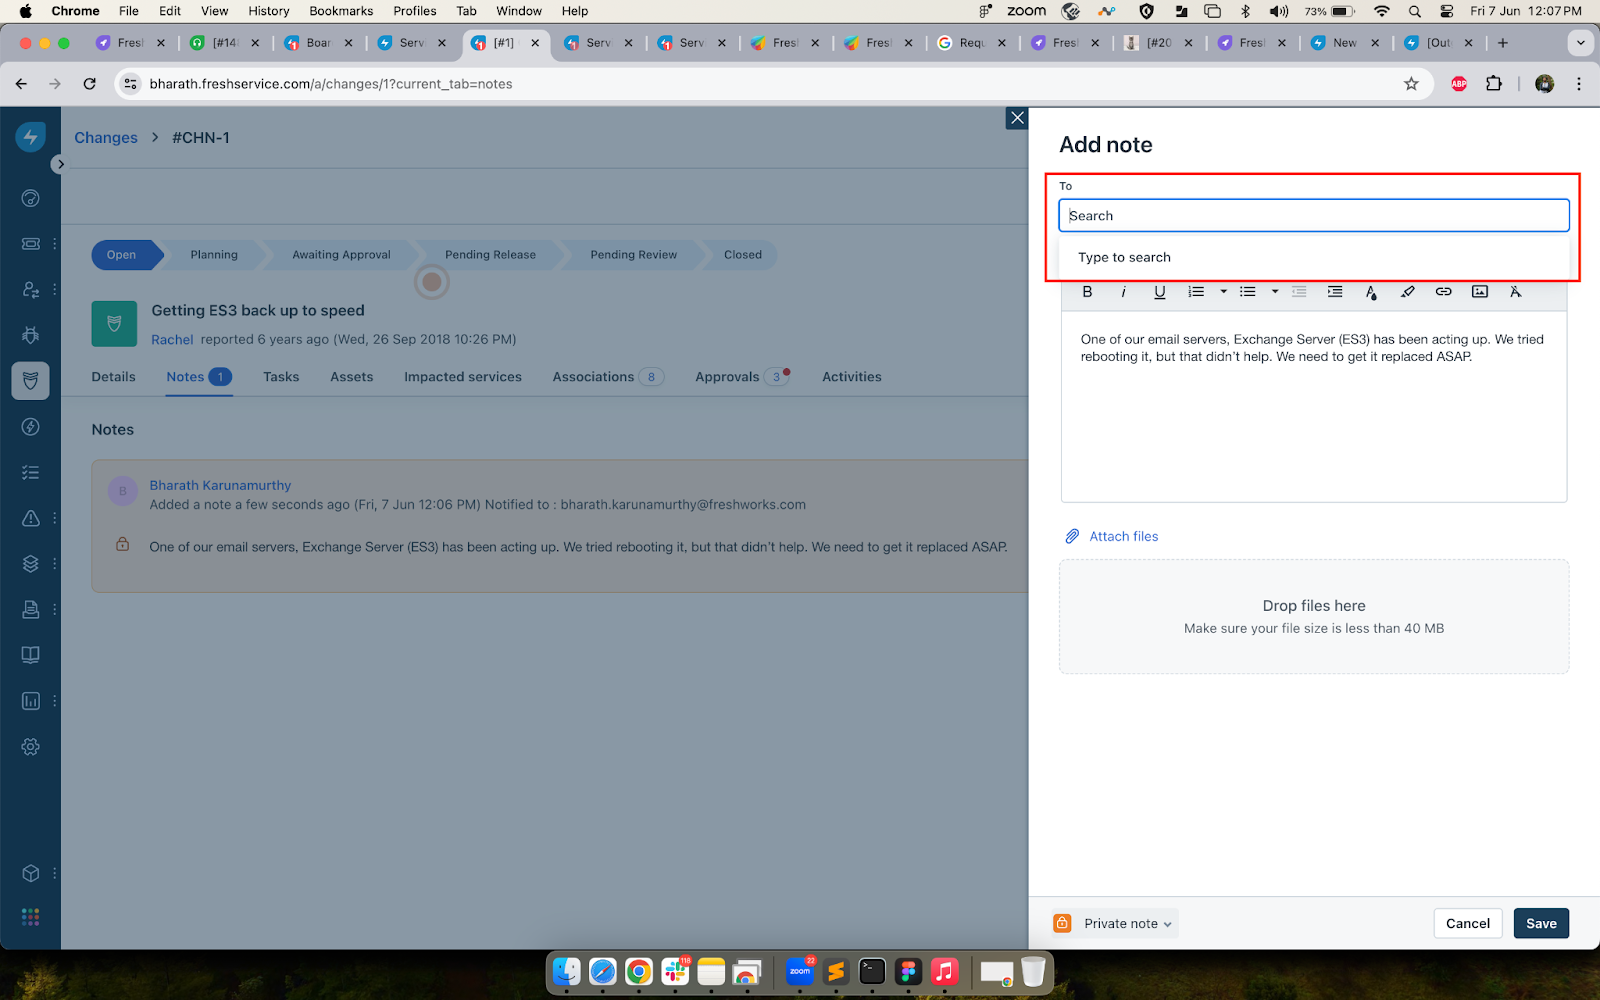The image size is (1600, 1000).
Task: Open the Alerts triangle icon in sidebar
Action: pyautogui.click(x=31, y=518)
